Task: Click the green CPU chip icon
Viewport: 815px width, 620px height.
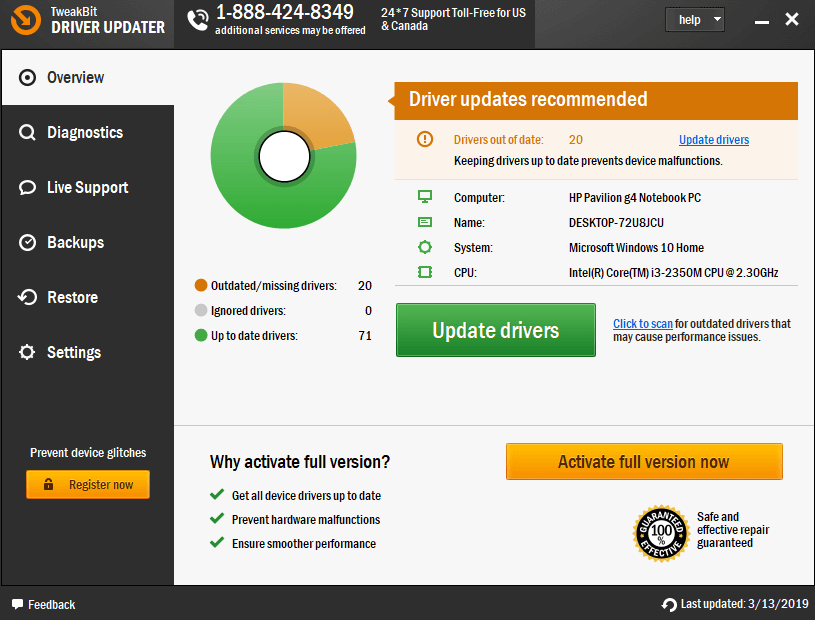Action: coord(425,272)
